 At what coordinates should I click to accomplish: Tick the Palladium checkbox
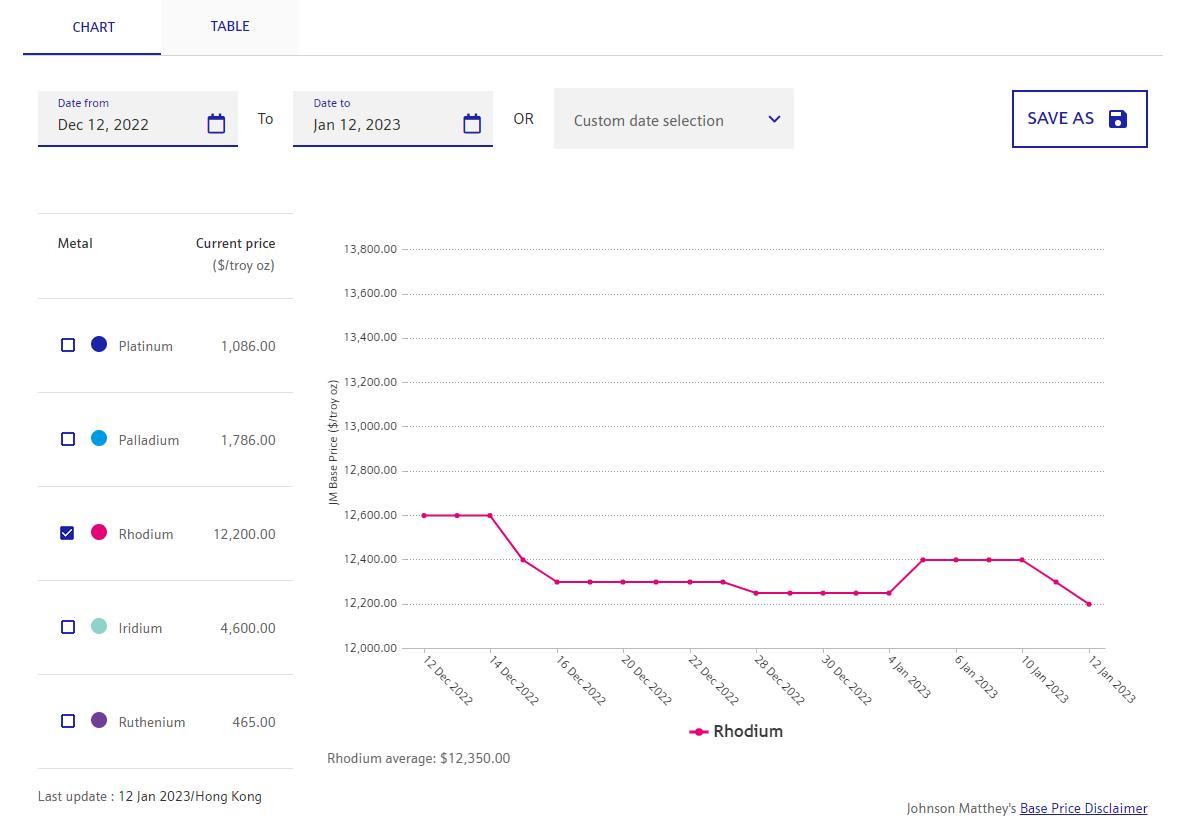[68, 439]
